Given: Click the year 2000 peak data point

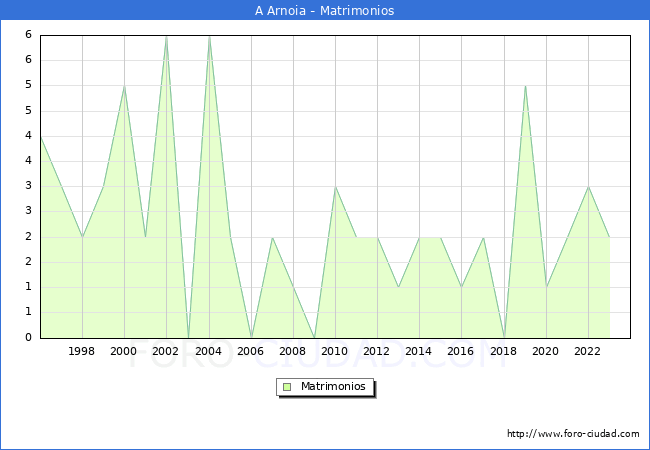Looking at the screenshot, I should click(124, 86).
